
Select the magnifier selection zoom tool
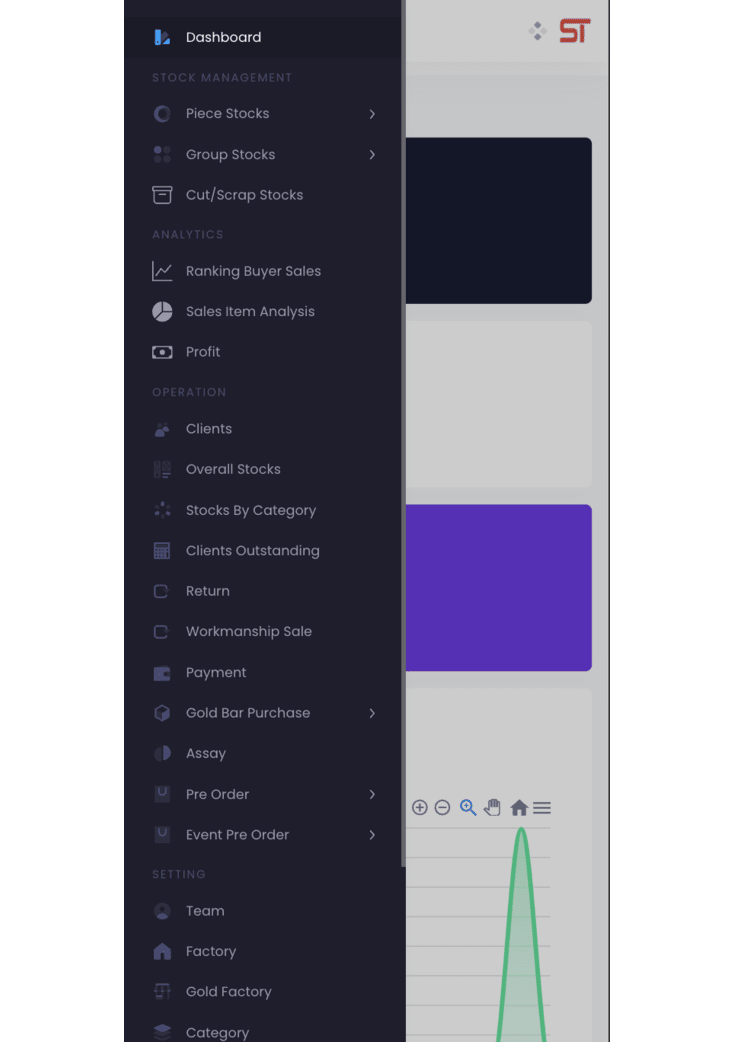[x=468, y=808]
